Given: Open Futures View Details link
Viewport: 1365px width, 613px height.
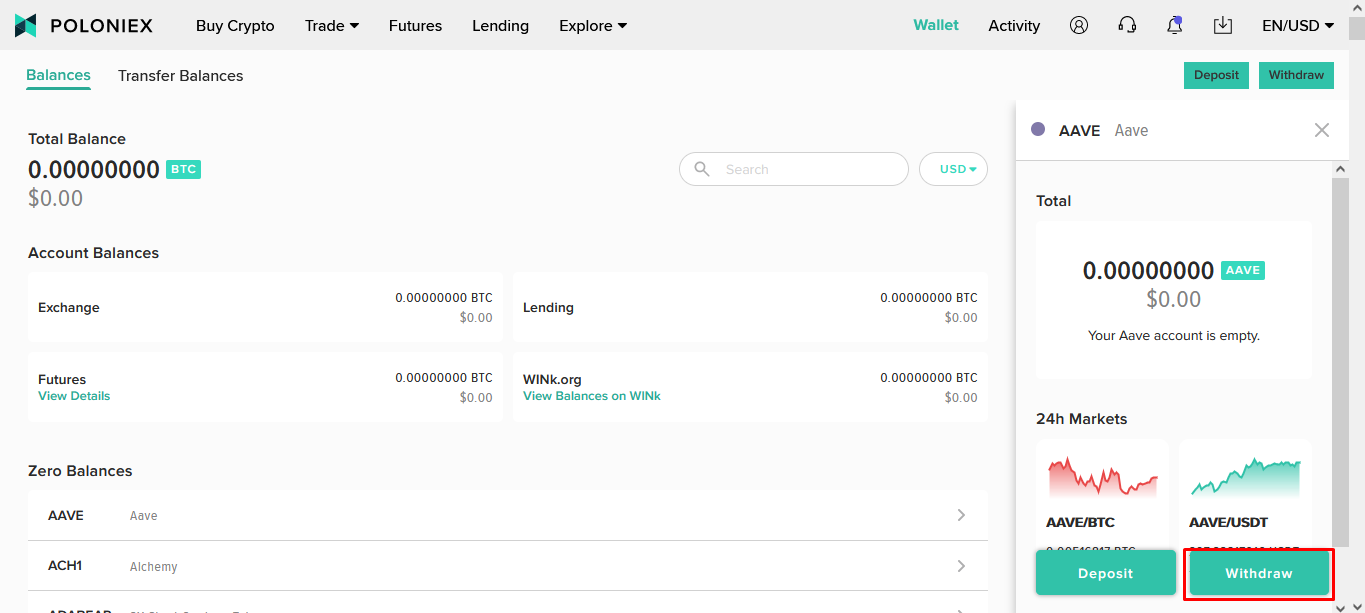Looking at the screenshot, I should (74, 396).
